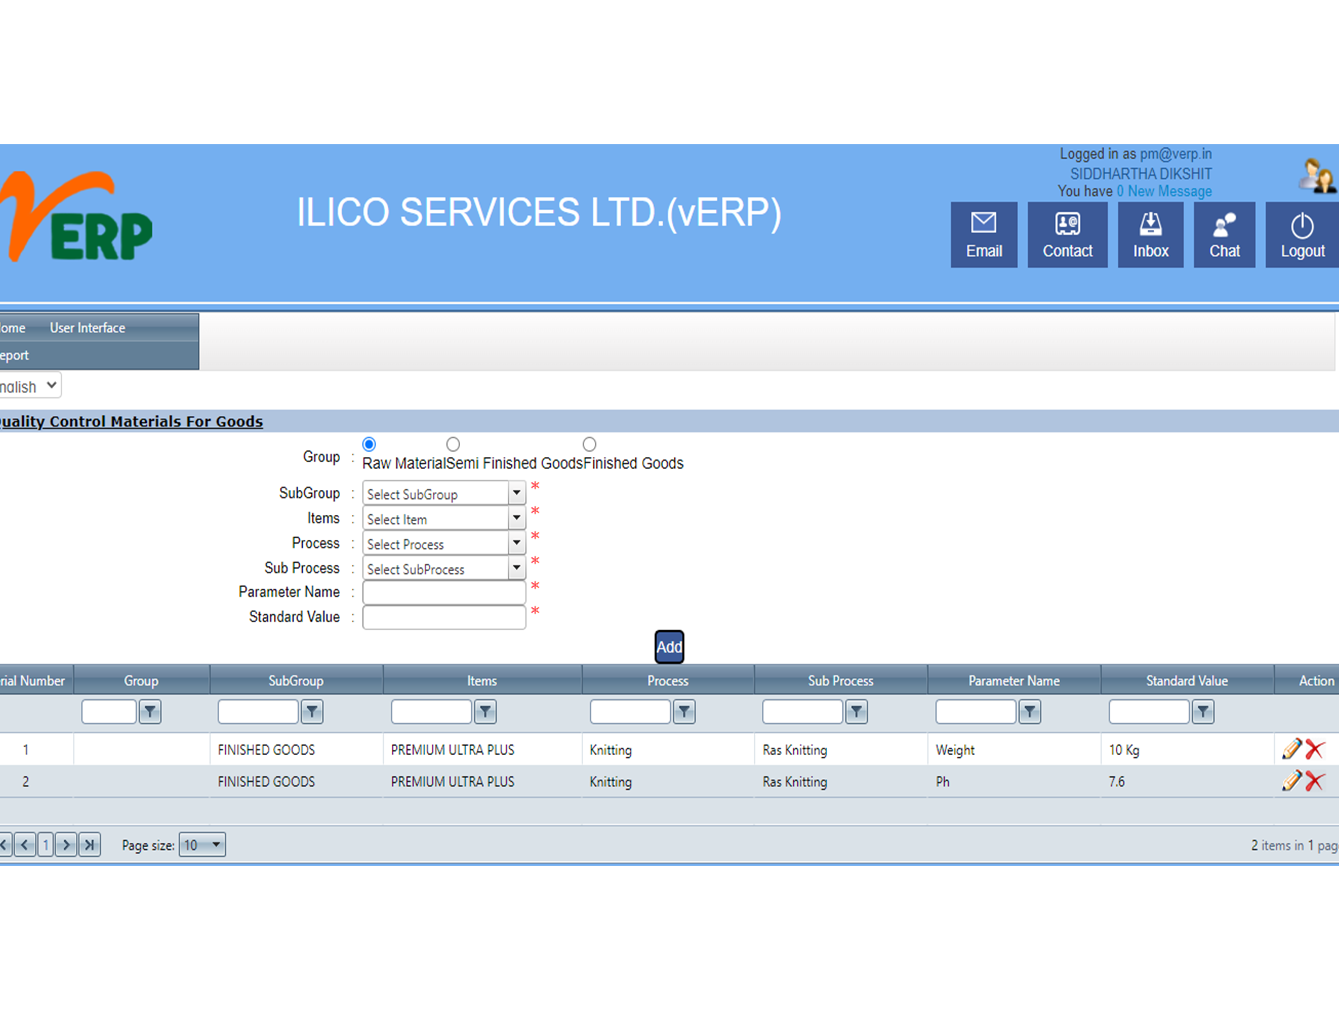Sort by the Items column header
This screenshot has height=1009, width=1339.
coord(482,681)
